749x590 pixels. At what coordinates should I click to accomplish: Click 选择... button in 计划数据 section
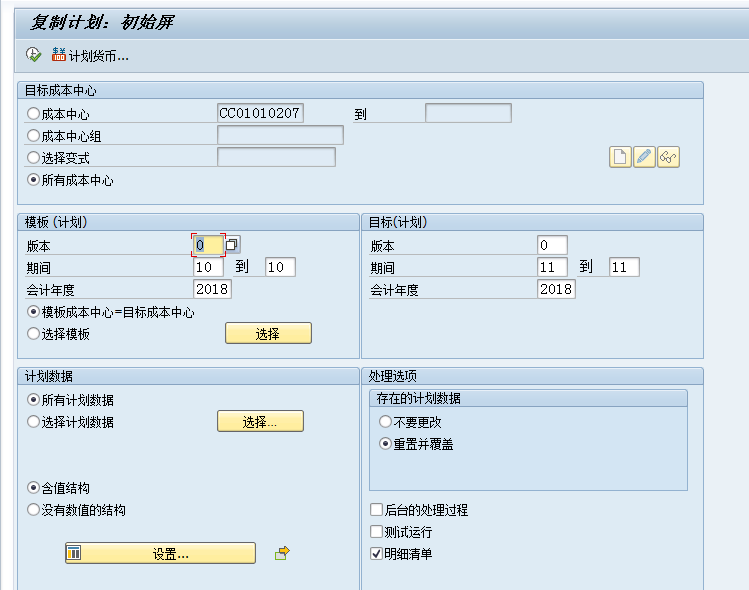point(260,422)
